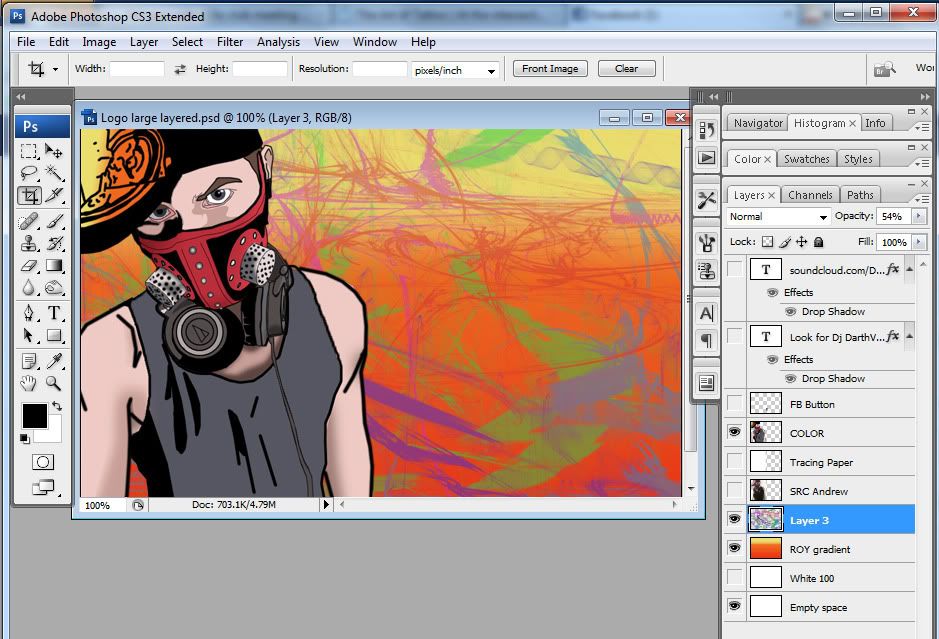This screenshot has height=639, width=939.
Task: Select the Slice tool
Action: pos(54,195)
